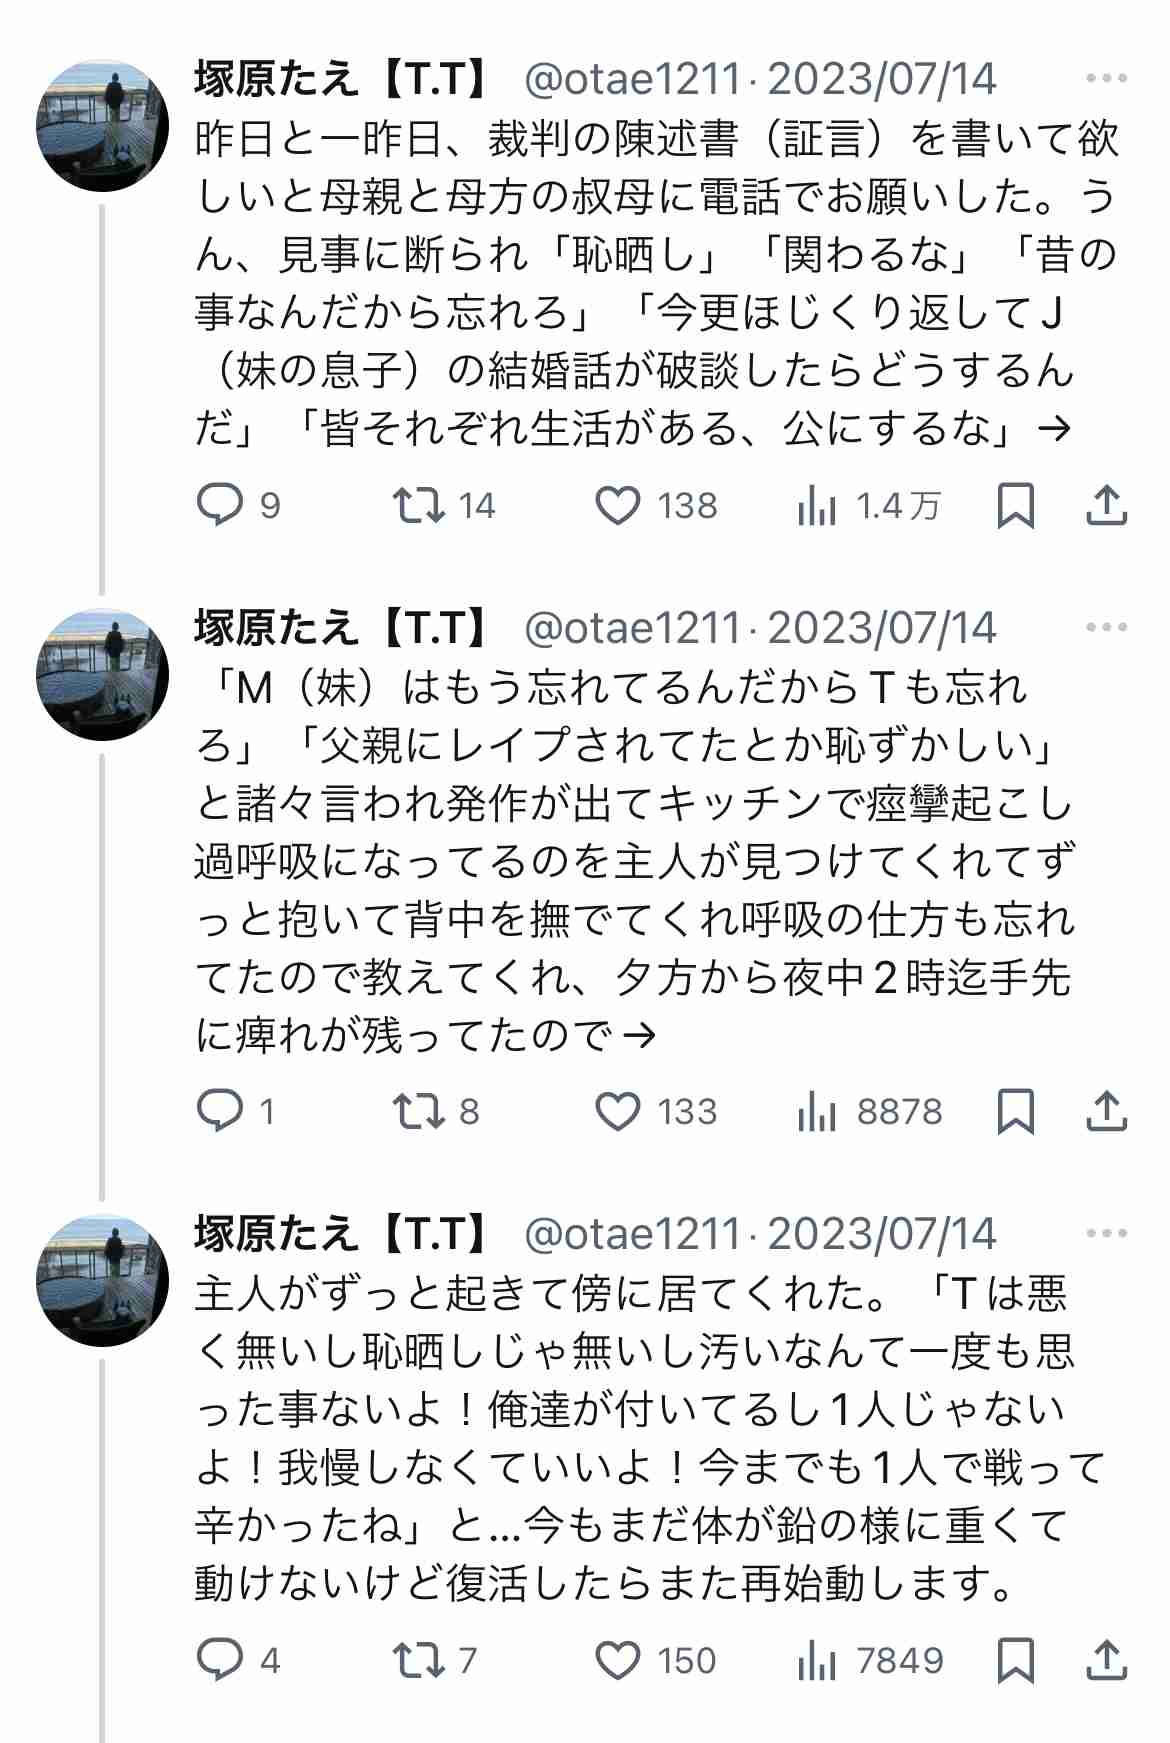Open @otae1211 handle on the second tweet

[633, 628]
